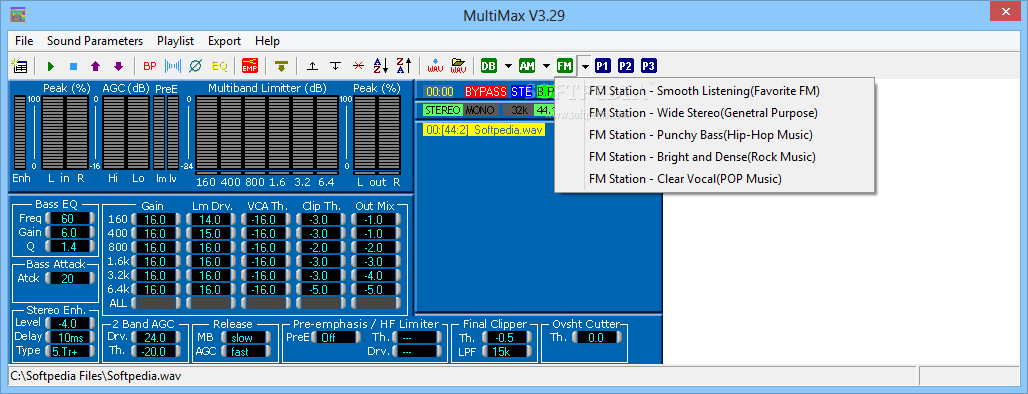
Task: Toggle the red BYPASS indicator
Action: pyautogui.click(x=486, y=92)
